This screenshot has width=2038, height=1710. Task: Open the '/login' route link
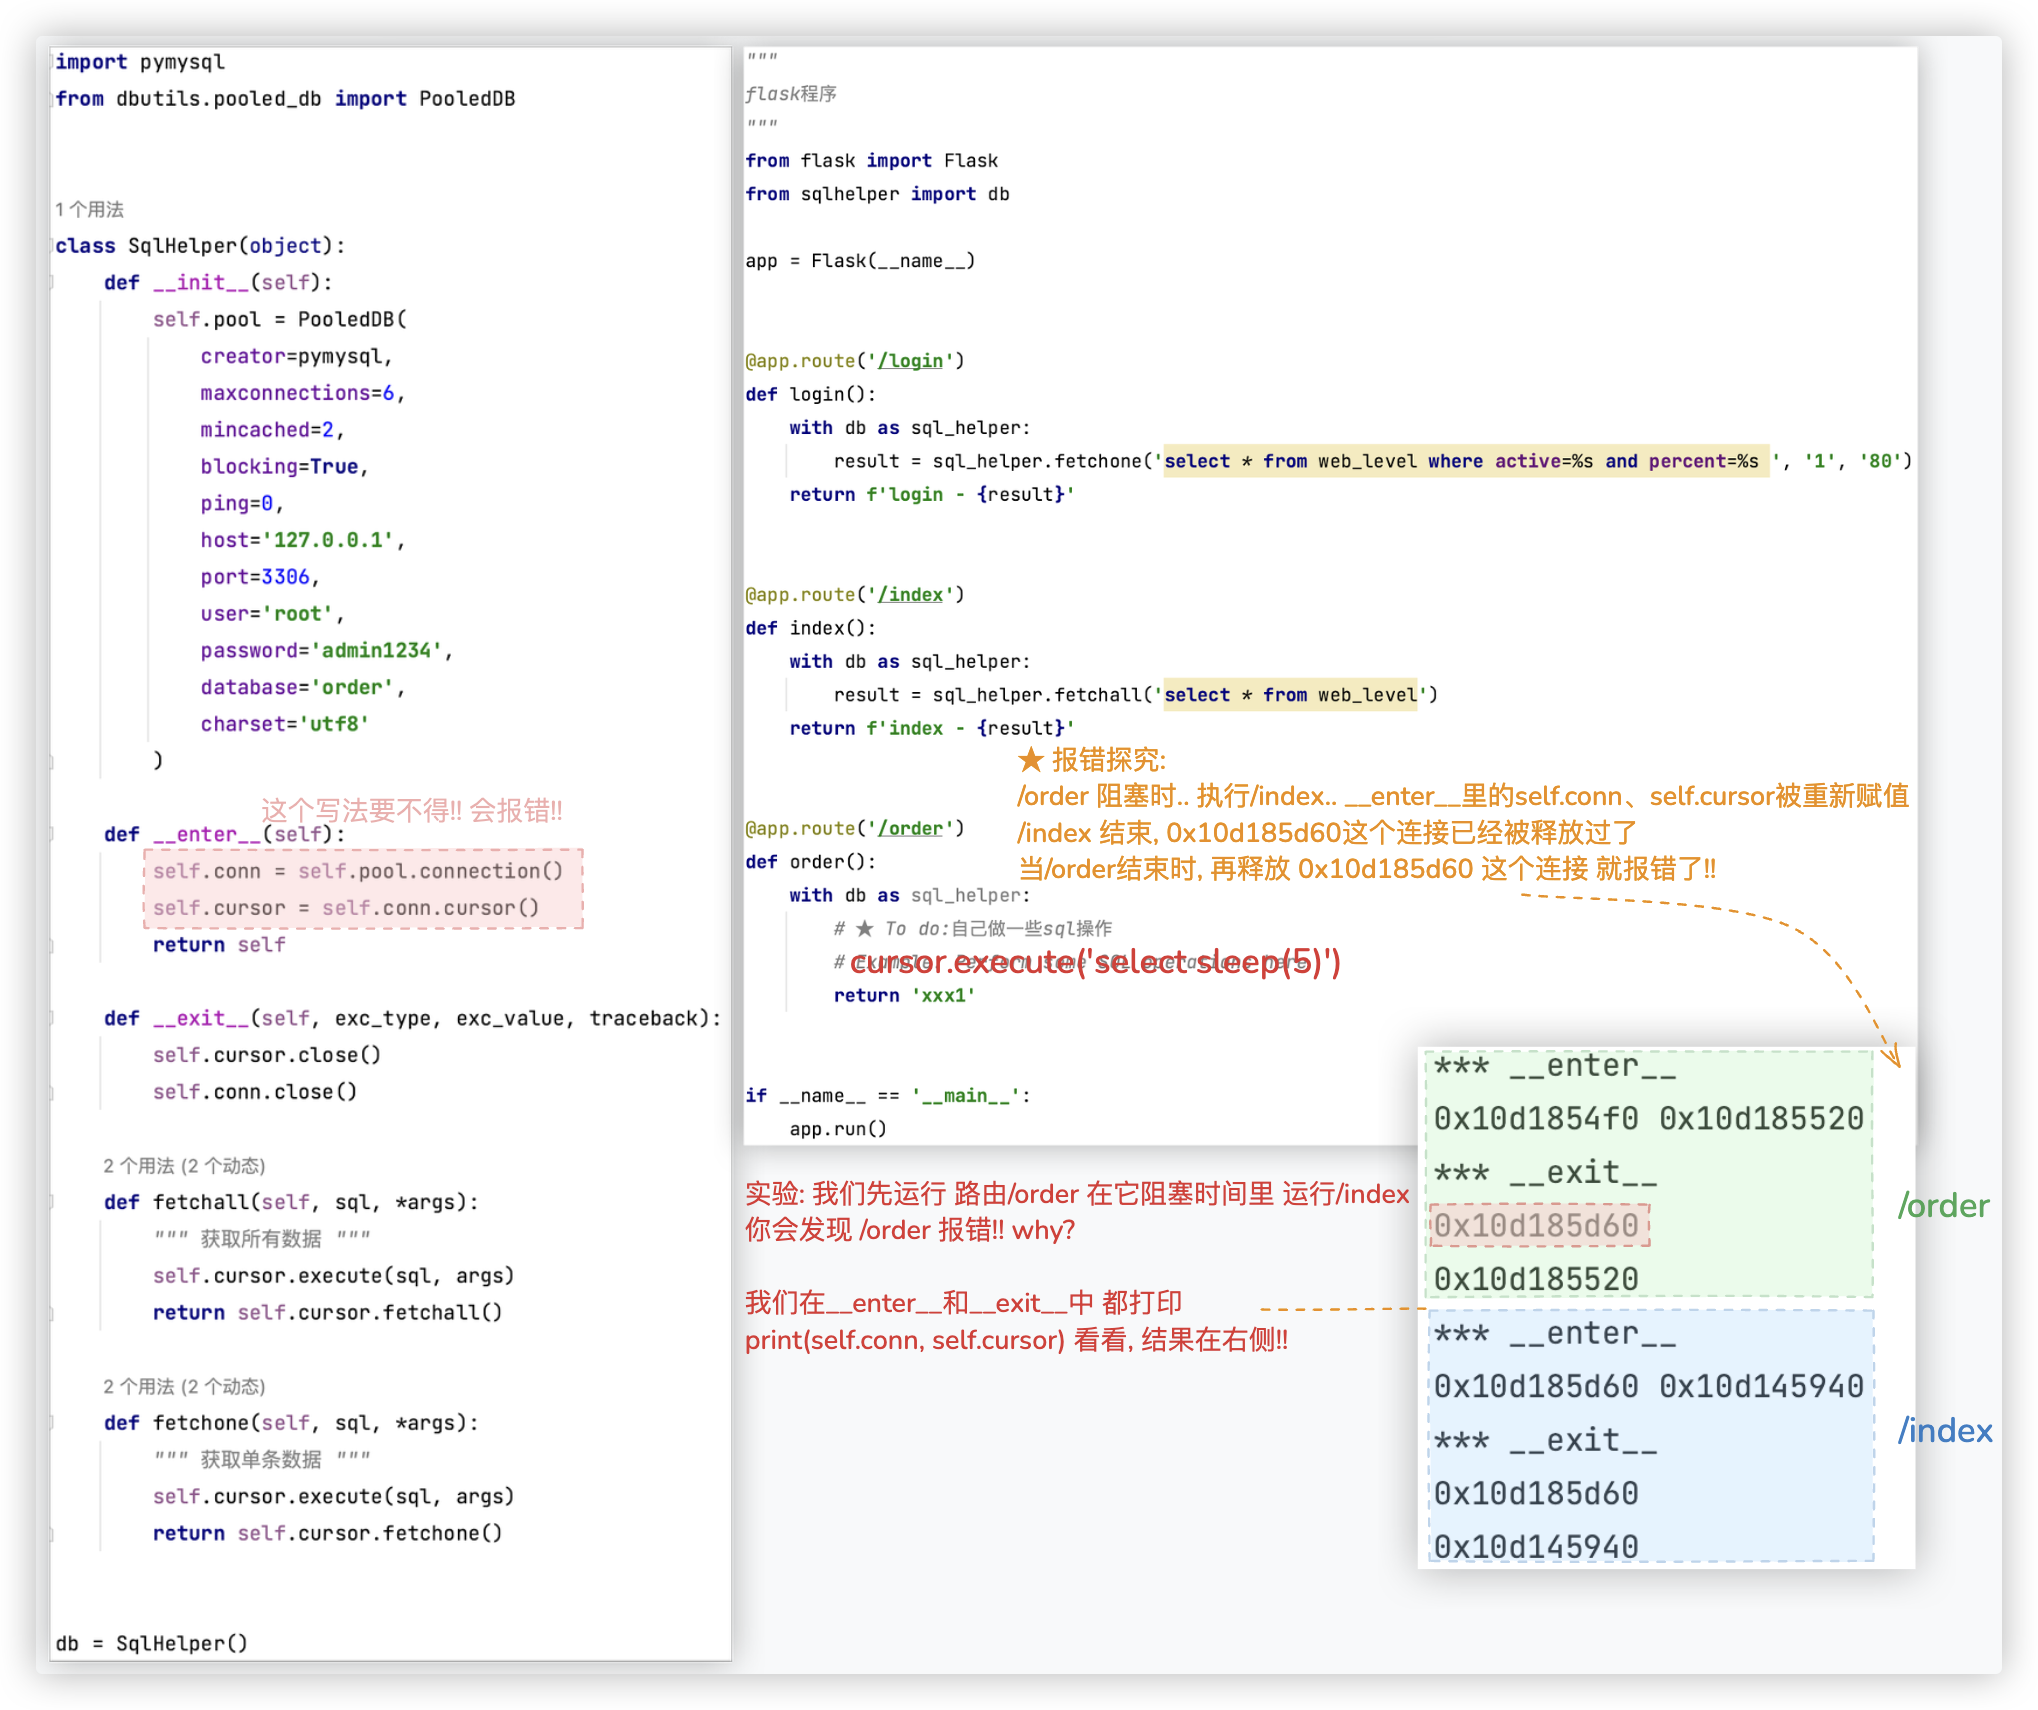(x=910, y=361)
